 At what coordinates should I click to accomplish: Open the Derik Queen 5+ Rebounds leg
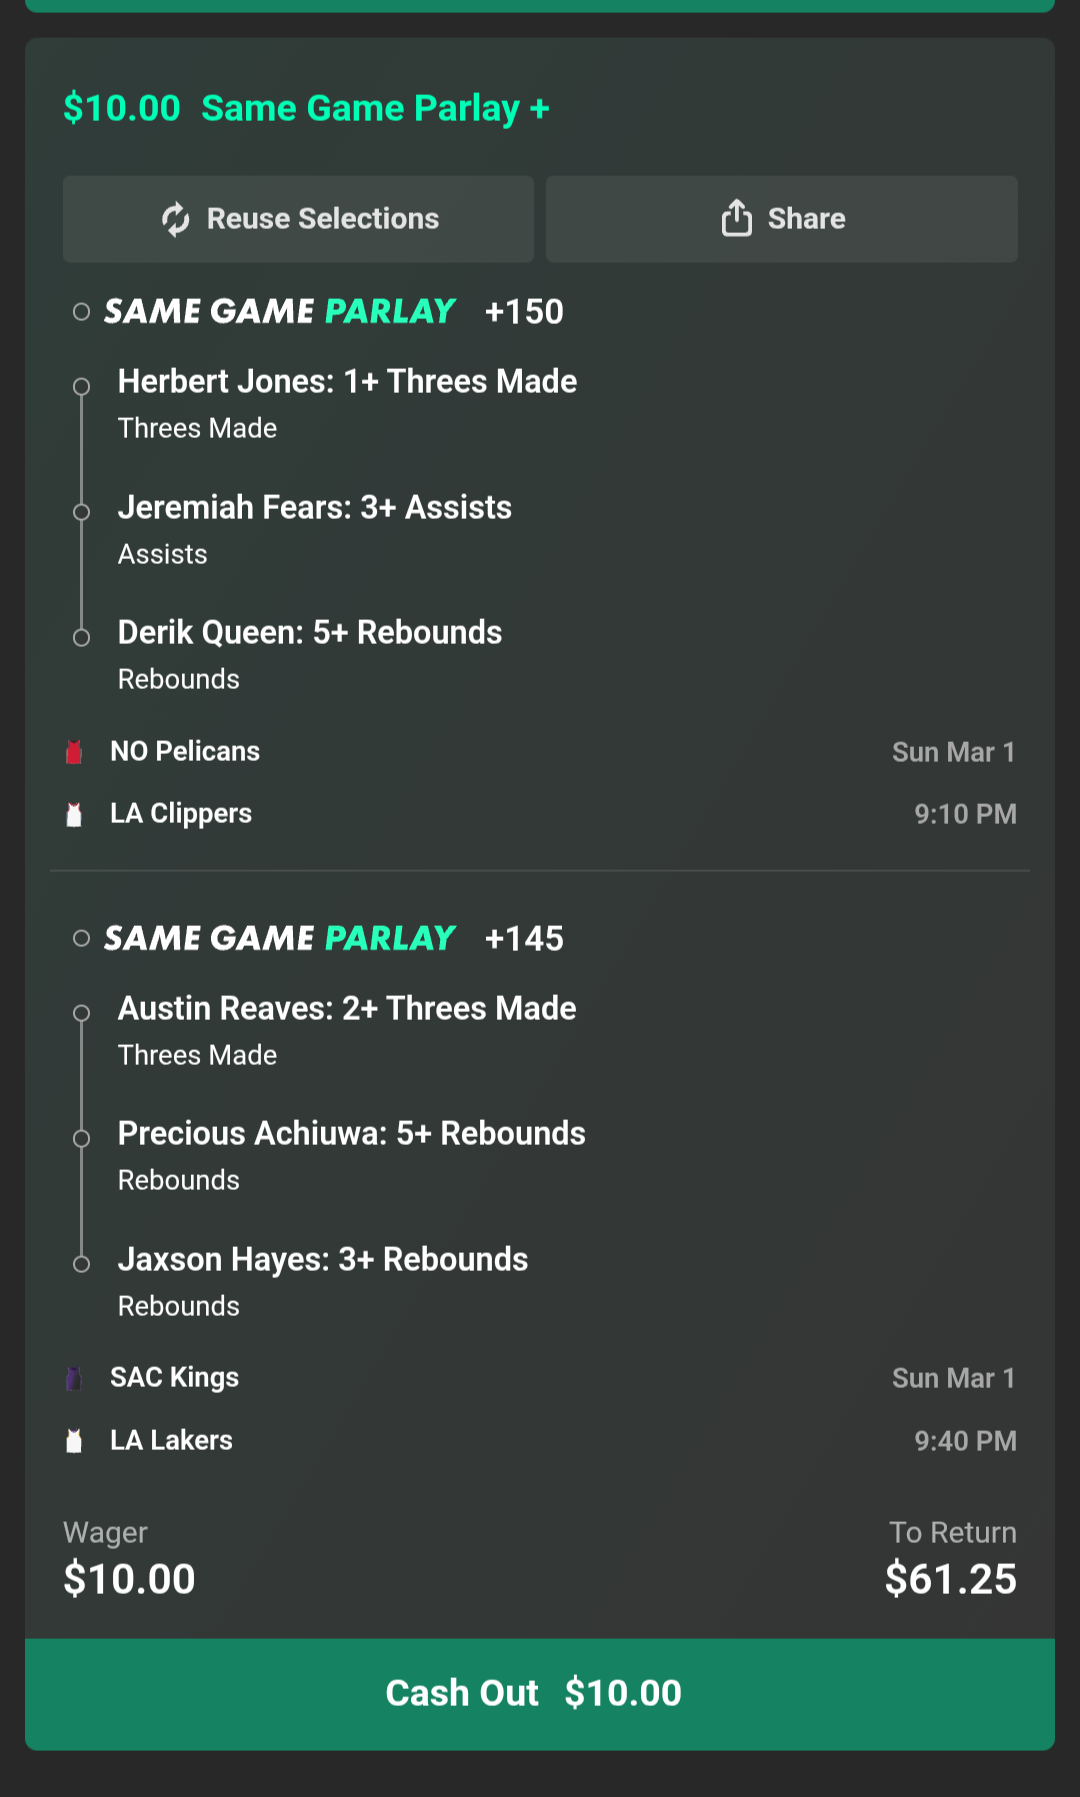coord(310,633)
